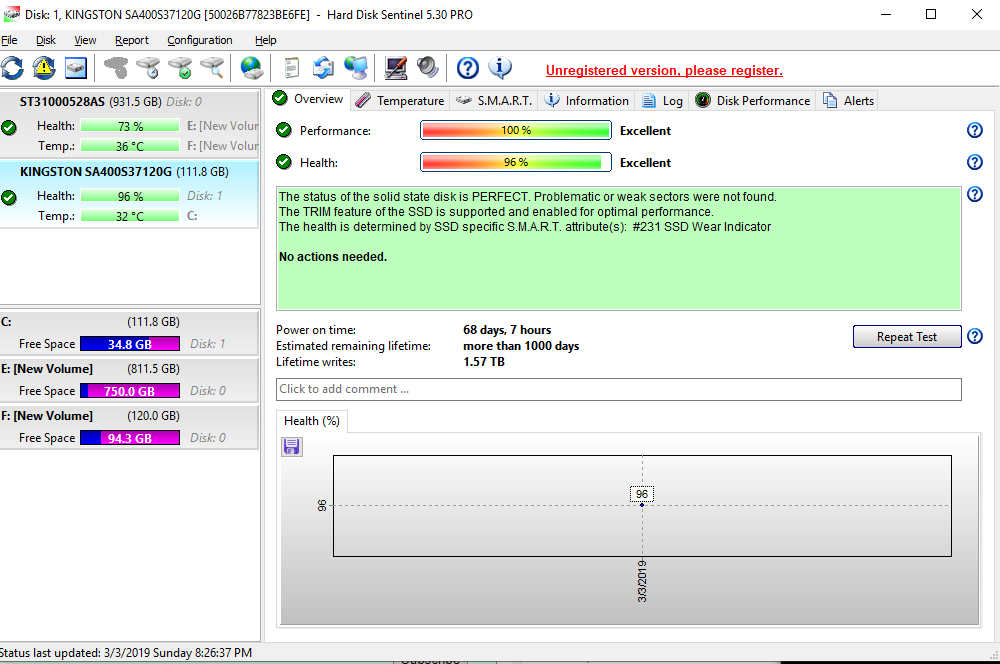This screenshot has width=1000, height=664.
Task: Click the E: free space 750.0 GB bar
Action: click(x=130, y=391)
